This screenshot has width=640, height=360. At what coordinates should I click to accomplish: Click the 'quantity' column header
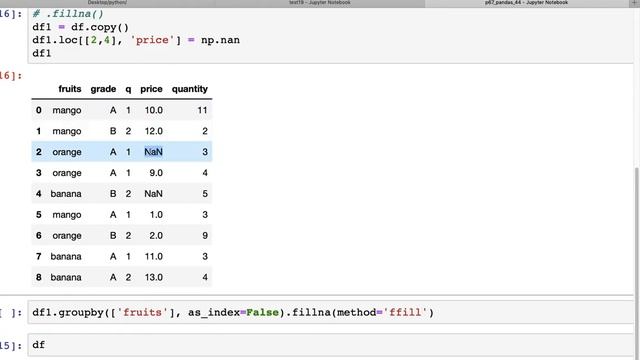tap(190, 89)
